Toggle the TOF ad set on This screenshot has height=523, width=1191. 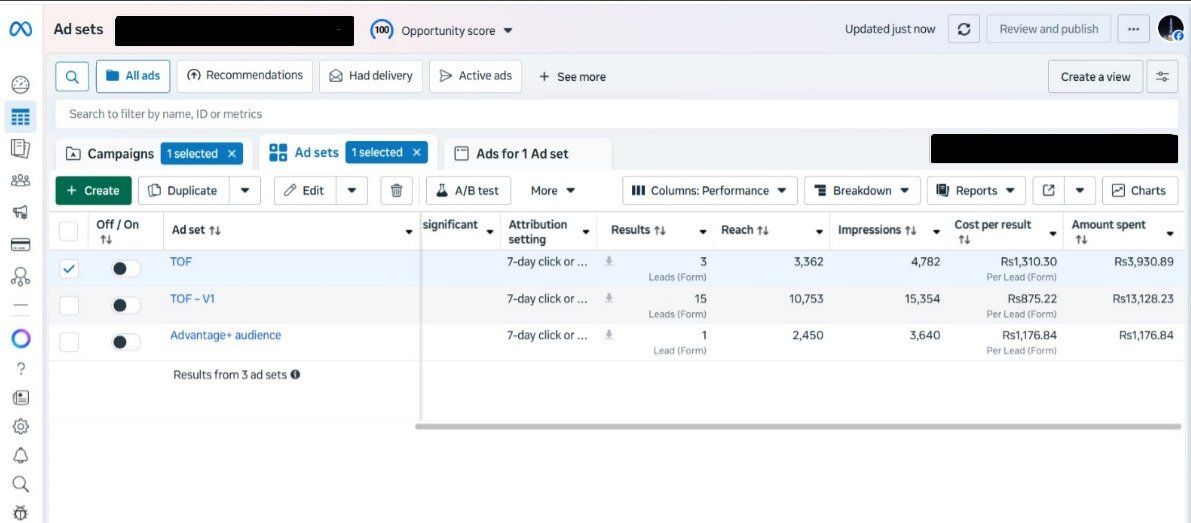[125, 268]
